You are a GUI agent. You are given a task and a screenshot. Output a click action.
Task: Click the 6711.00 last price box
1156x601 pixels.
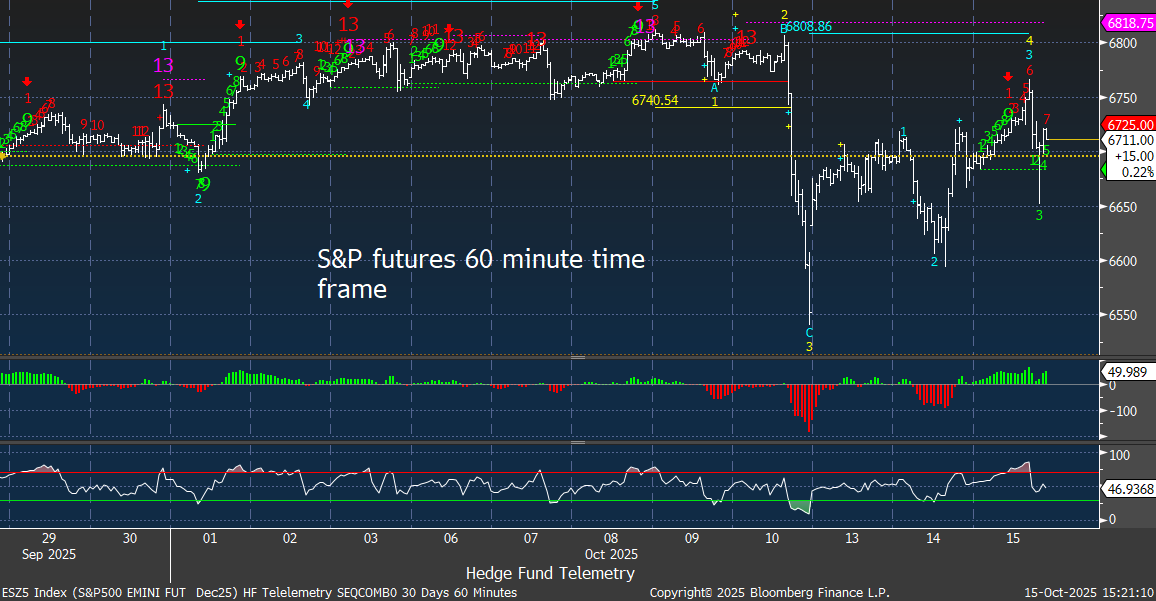click(1129, 140)
